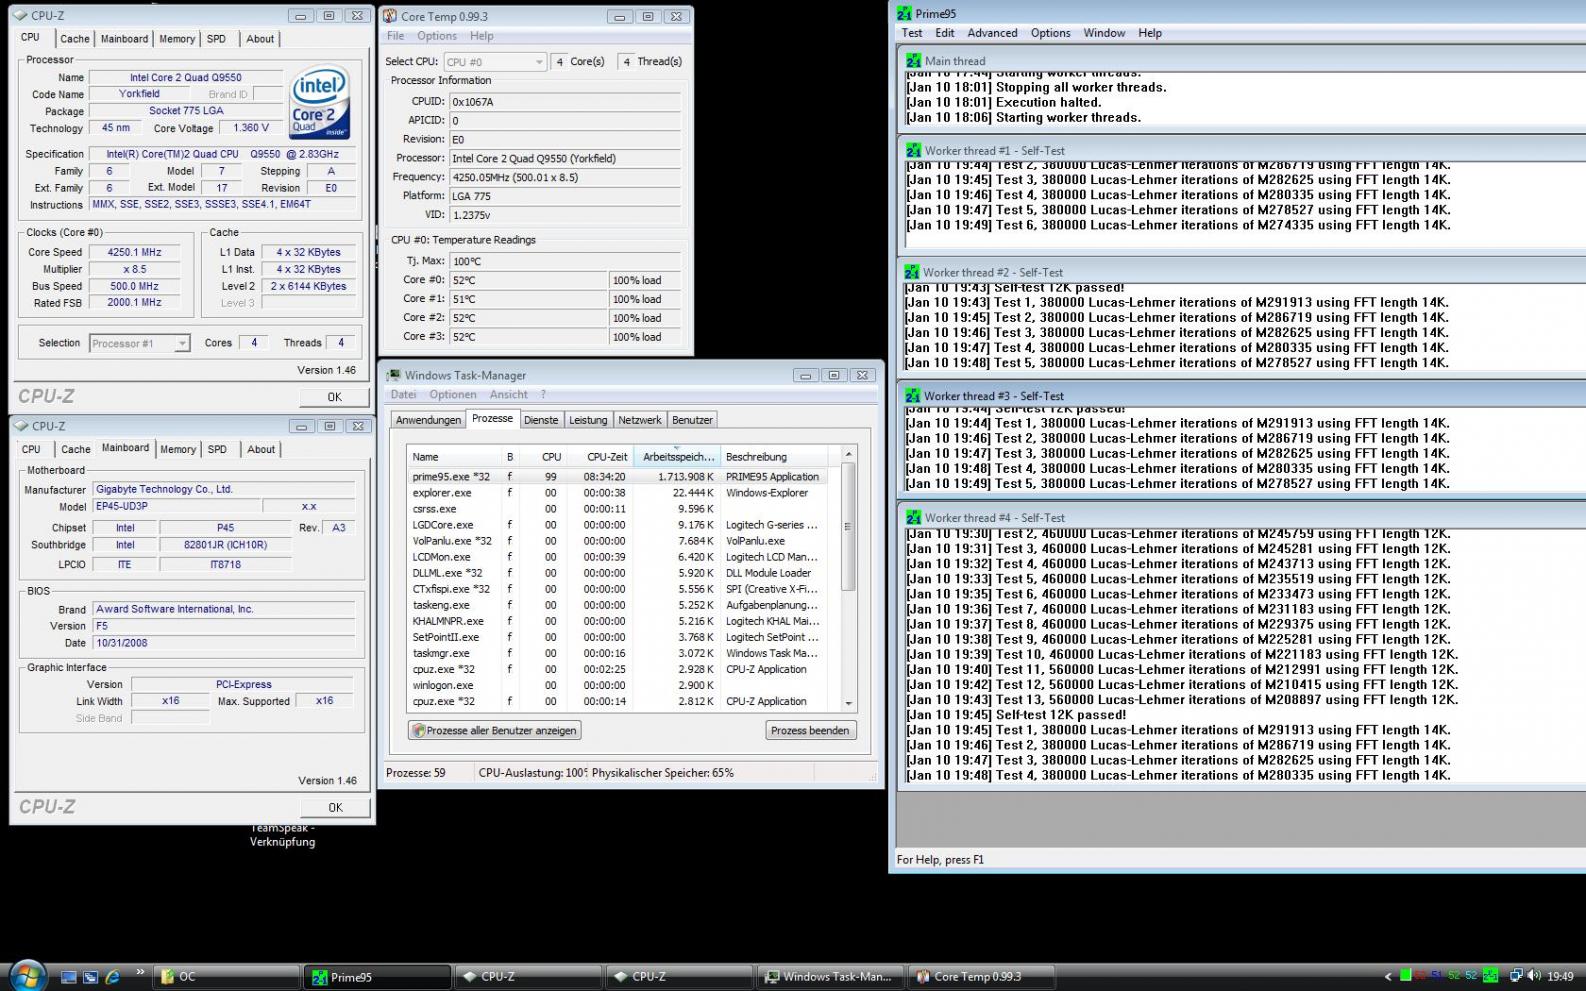This screenshot has width=1586, height=991.
Task: Switch to Core Temp 0.99.3 taskbar button
Action: coord(981,977)
